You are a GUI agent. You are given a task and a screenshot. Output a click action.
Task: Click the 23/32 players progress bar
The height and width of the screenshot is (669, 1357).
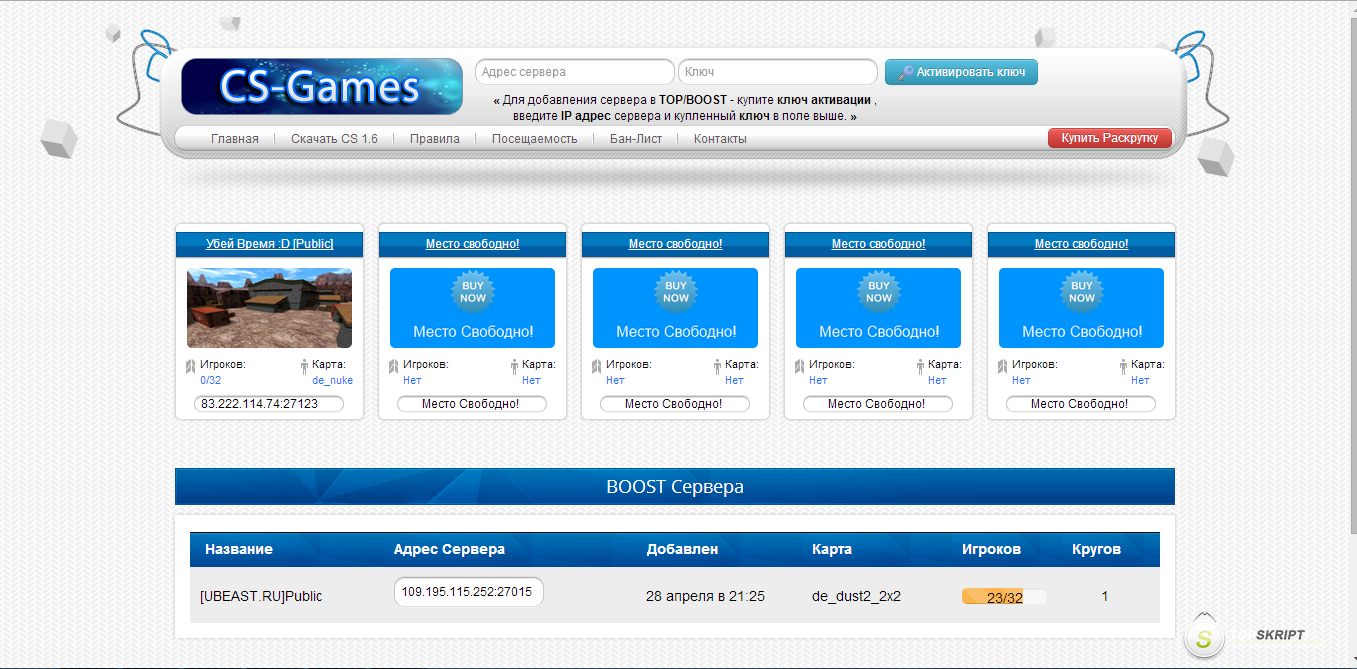point(1004,597)
